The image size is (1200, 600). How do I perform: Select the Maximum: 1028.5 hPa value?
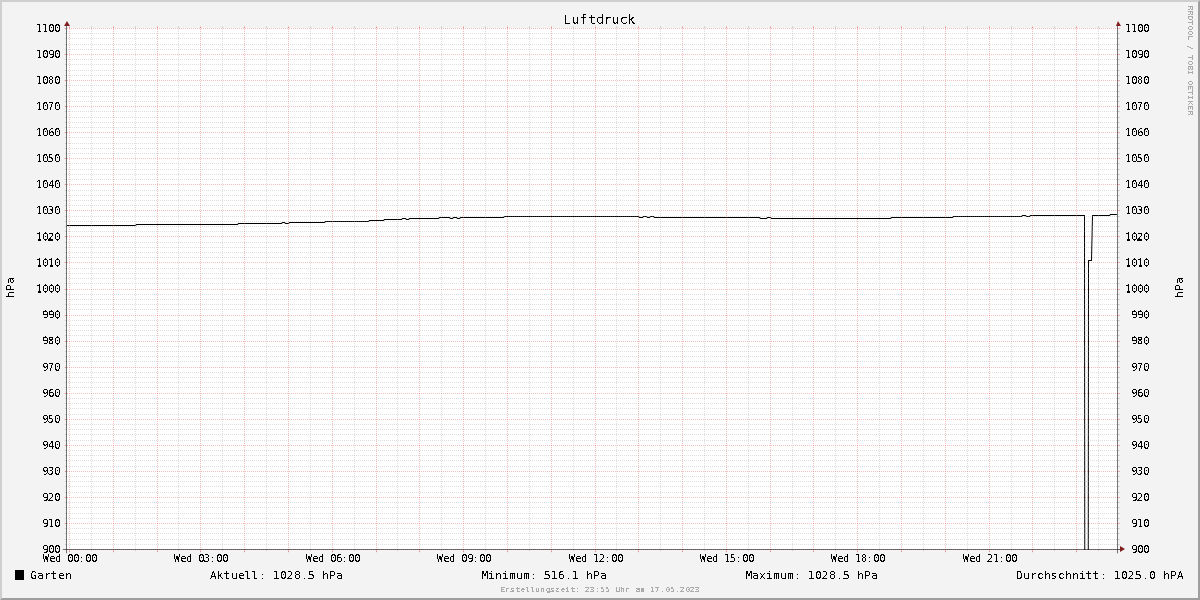812,575
